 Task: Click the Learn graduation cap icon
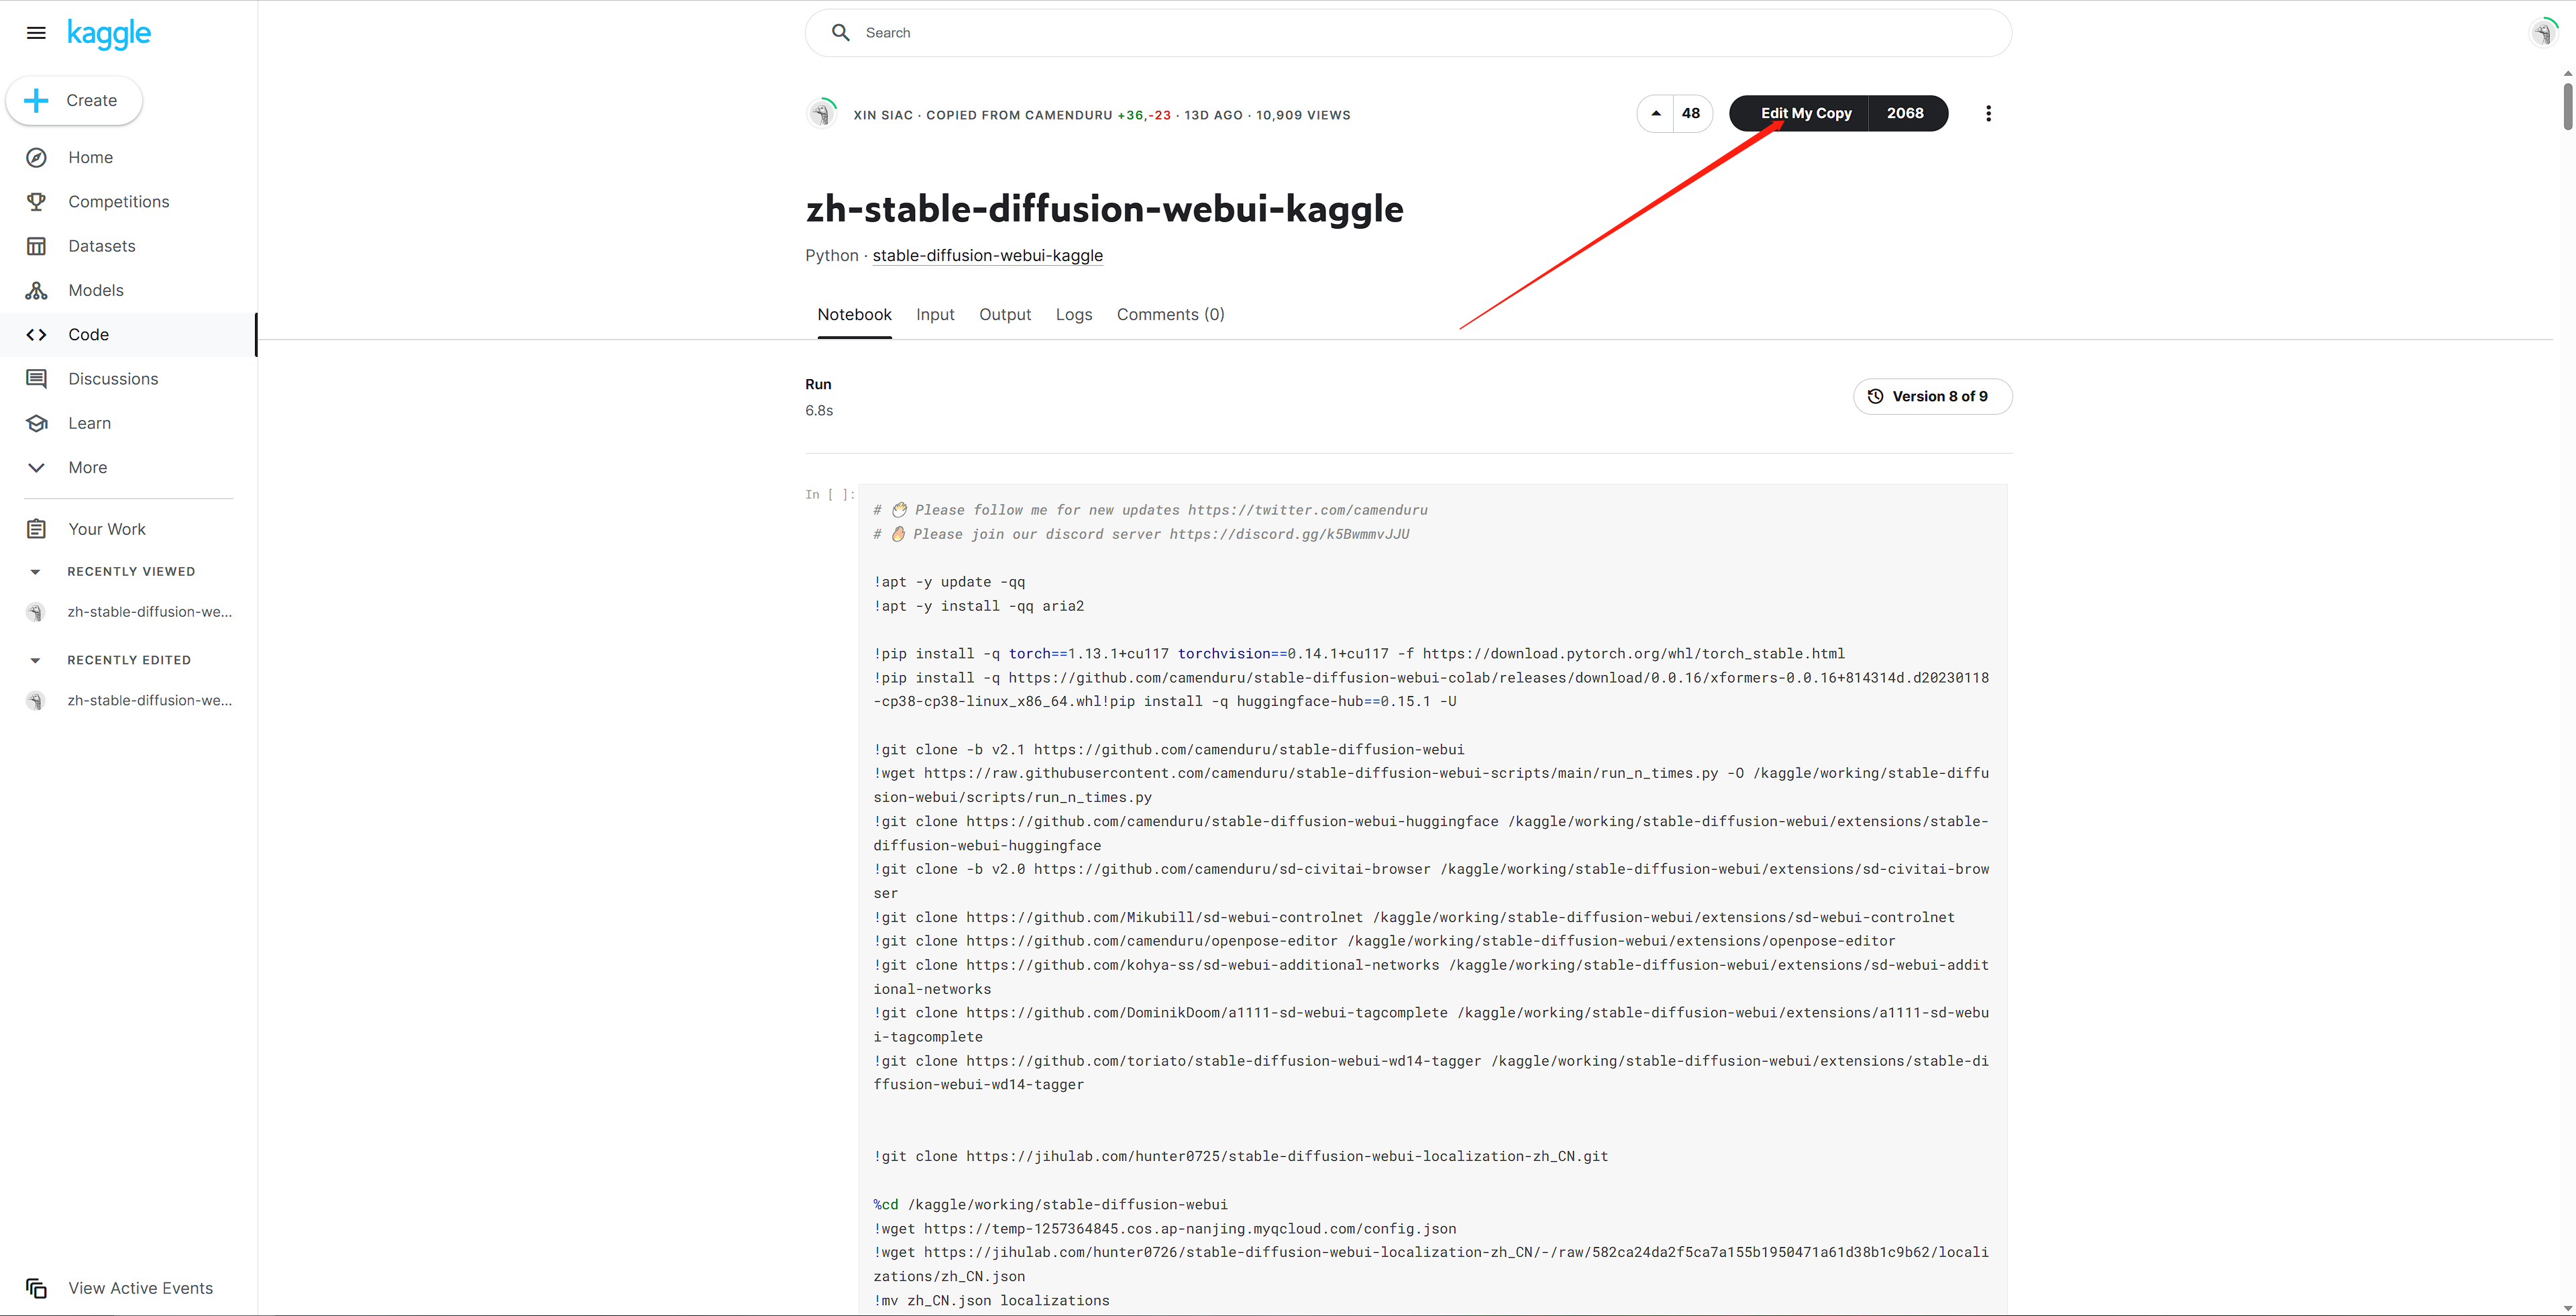[x=36, y=423]
